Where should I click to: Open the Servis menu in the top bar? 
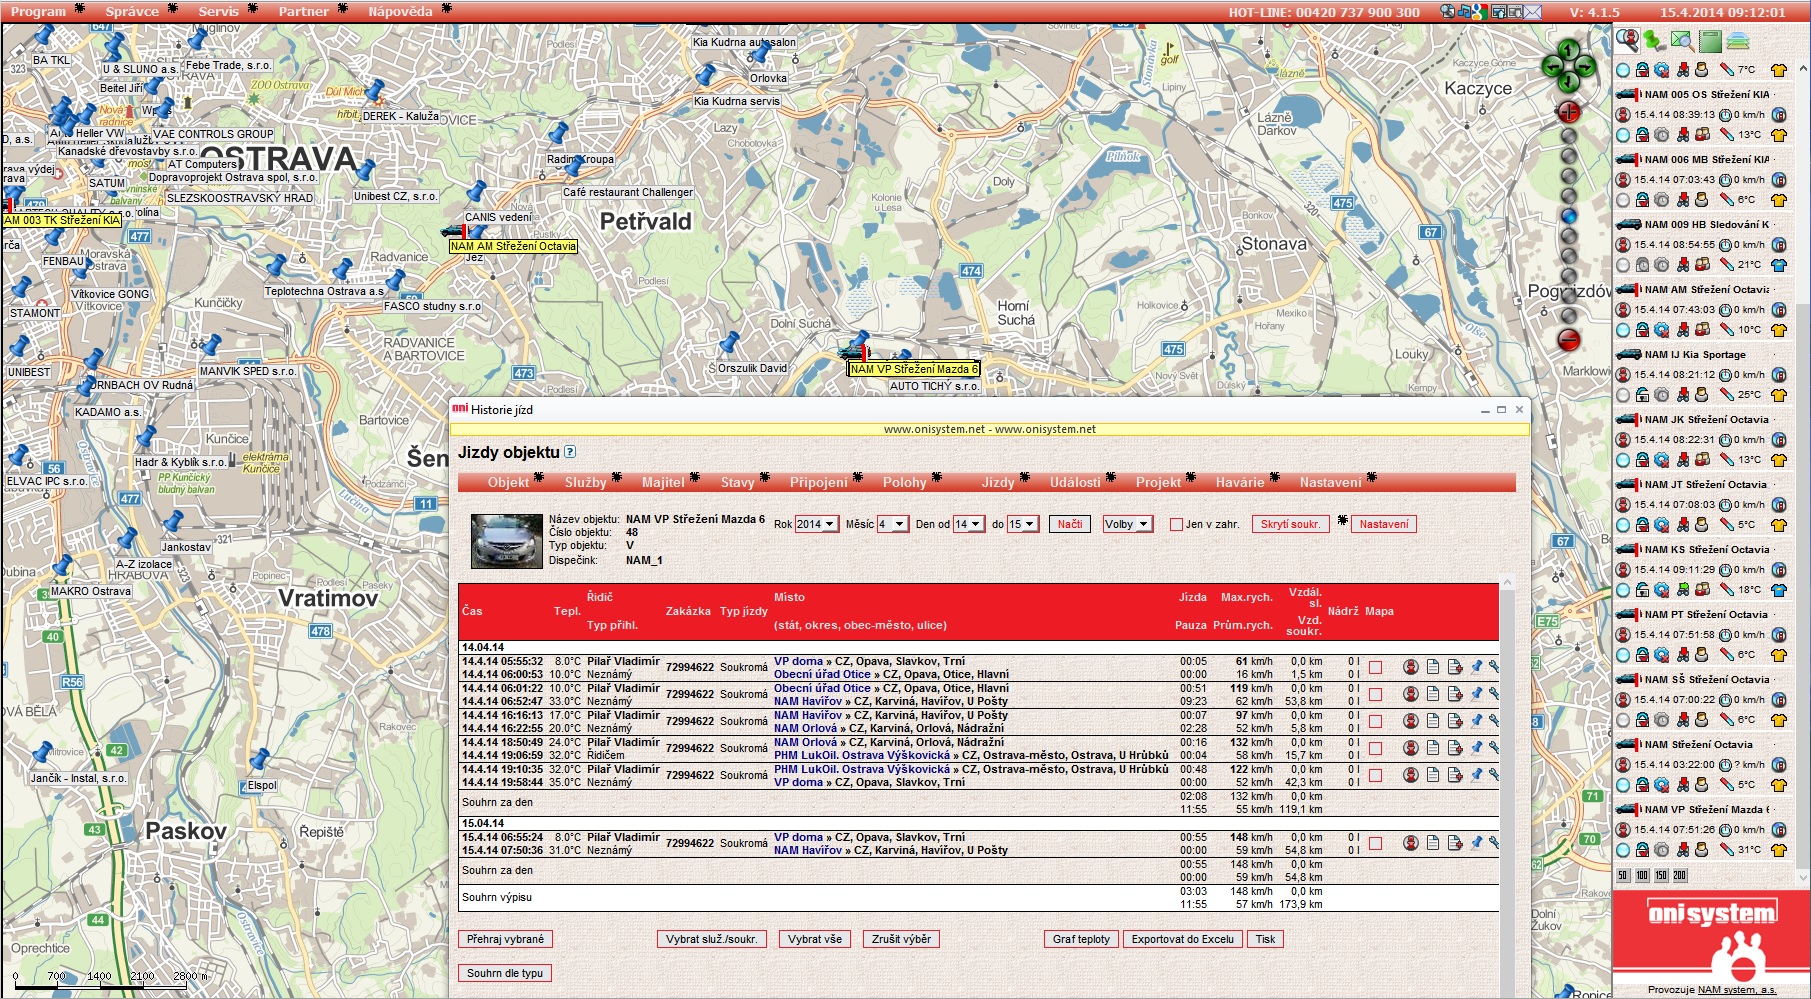tap(218, 12)
